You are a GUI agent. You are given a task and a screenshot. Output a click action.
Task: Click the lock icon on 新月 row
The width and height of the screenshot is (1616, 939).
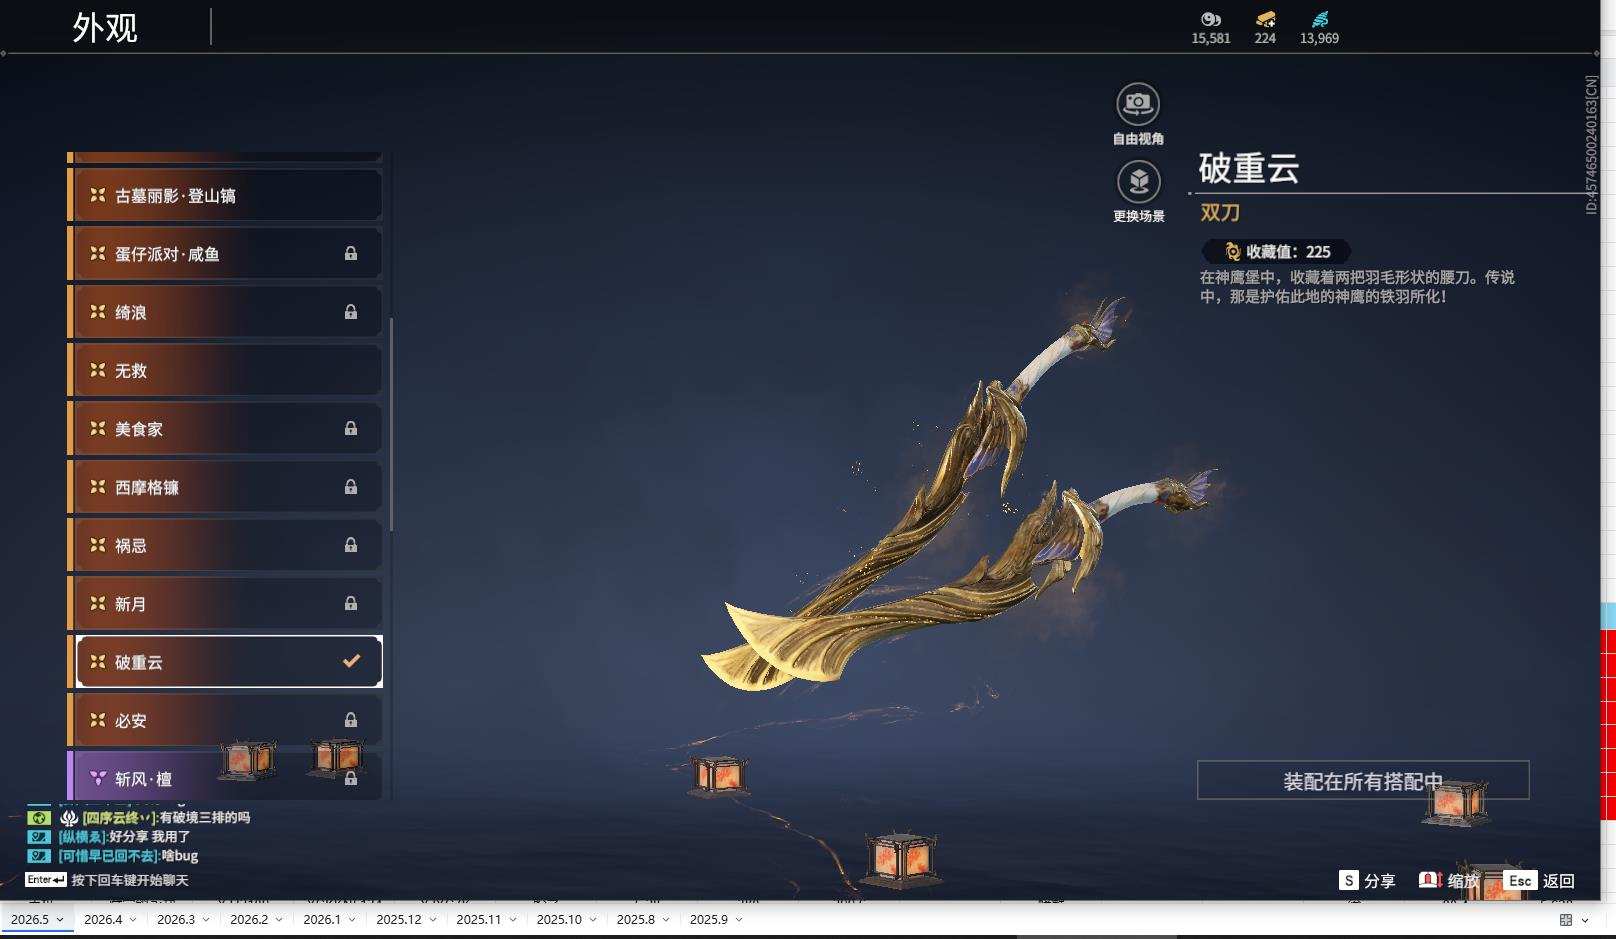[351, 604]
